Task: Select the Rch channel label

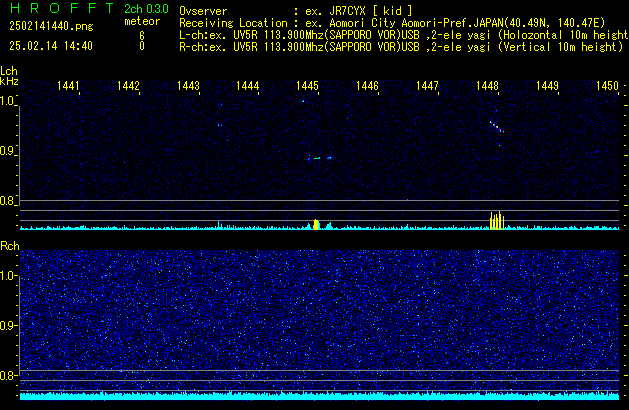Action: point(10,246)
